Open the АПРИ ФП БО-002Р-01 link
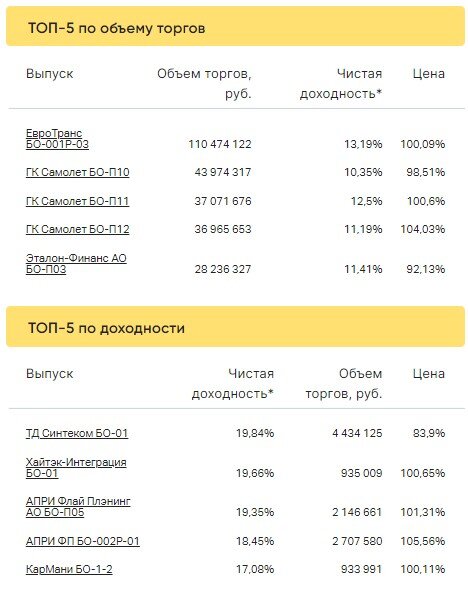 pos(83,541)
